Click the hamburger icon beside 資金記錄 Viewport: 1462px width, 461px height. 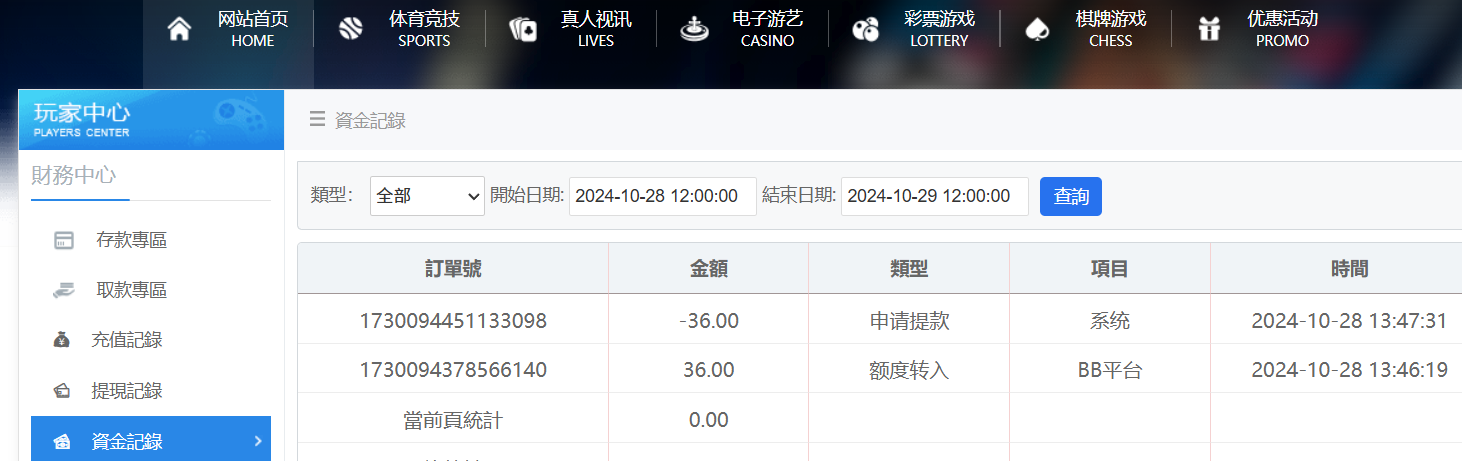tap(317, 120)
